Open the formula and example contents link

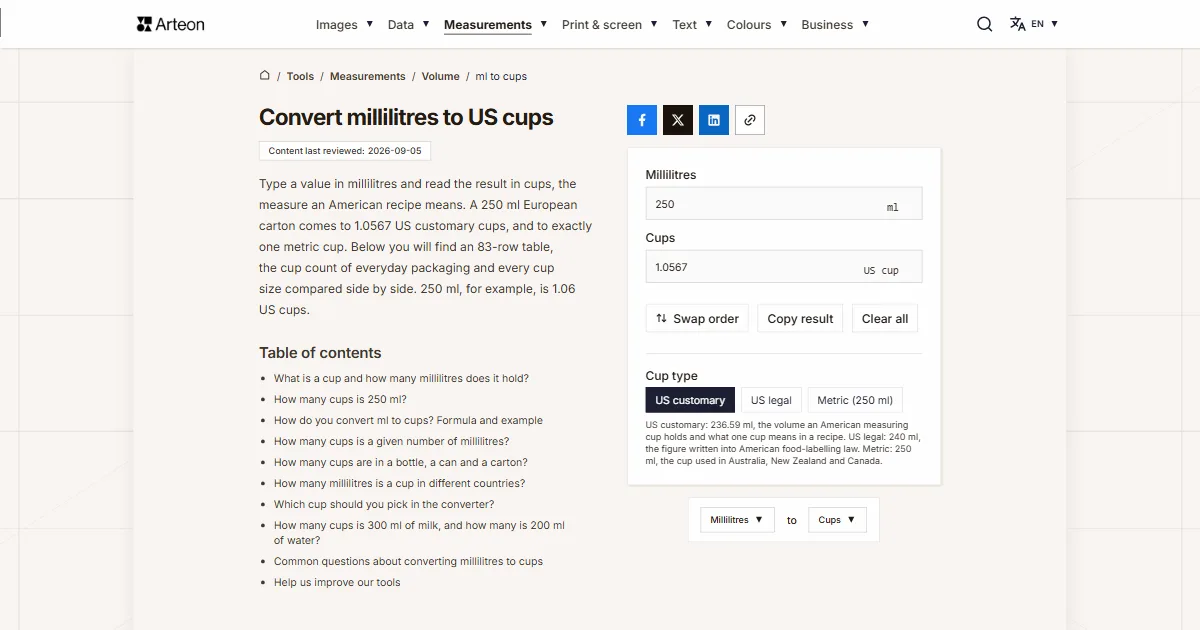(408, 420)
